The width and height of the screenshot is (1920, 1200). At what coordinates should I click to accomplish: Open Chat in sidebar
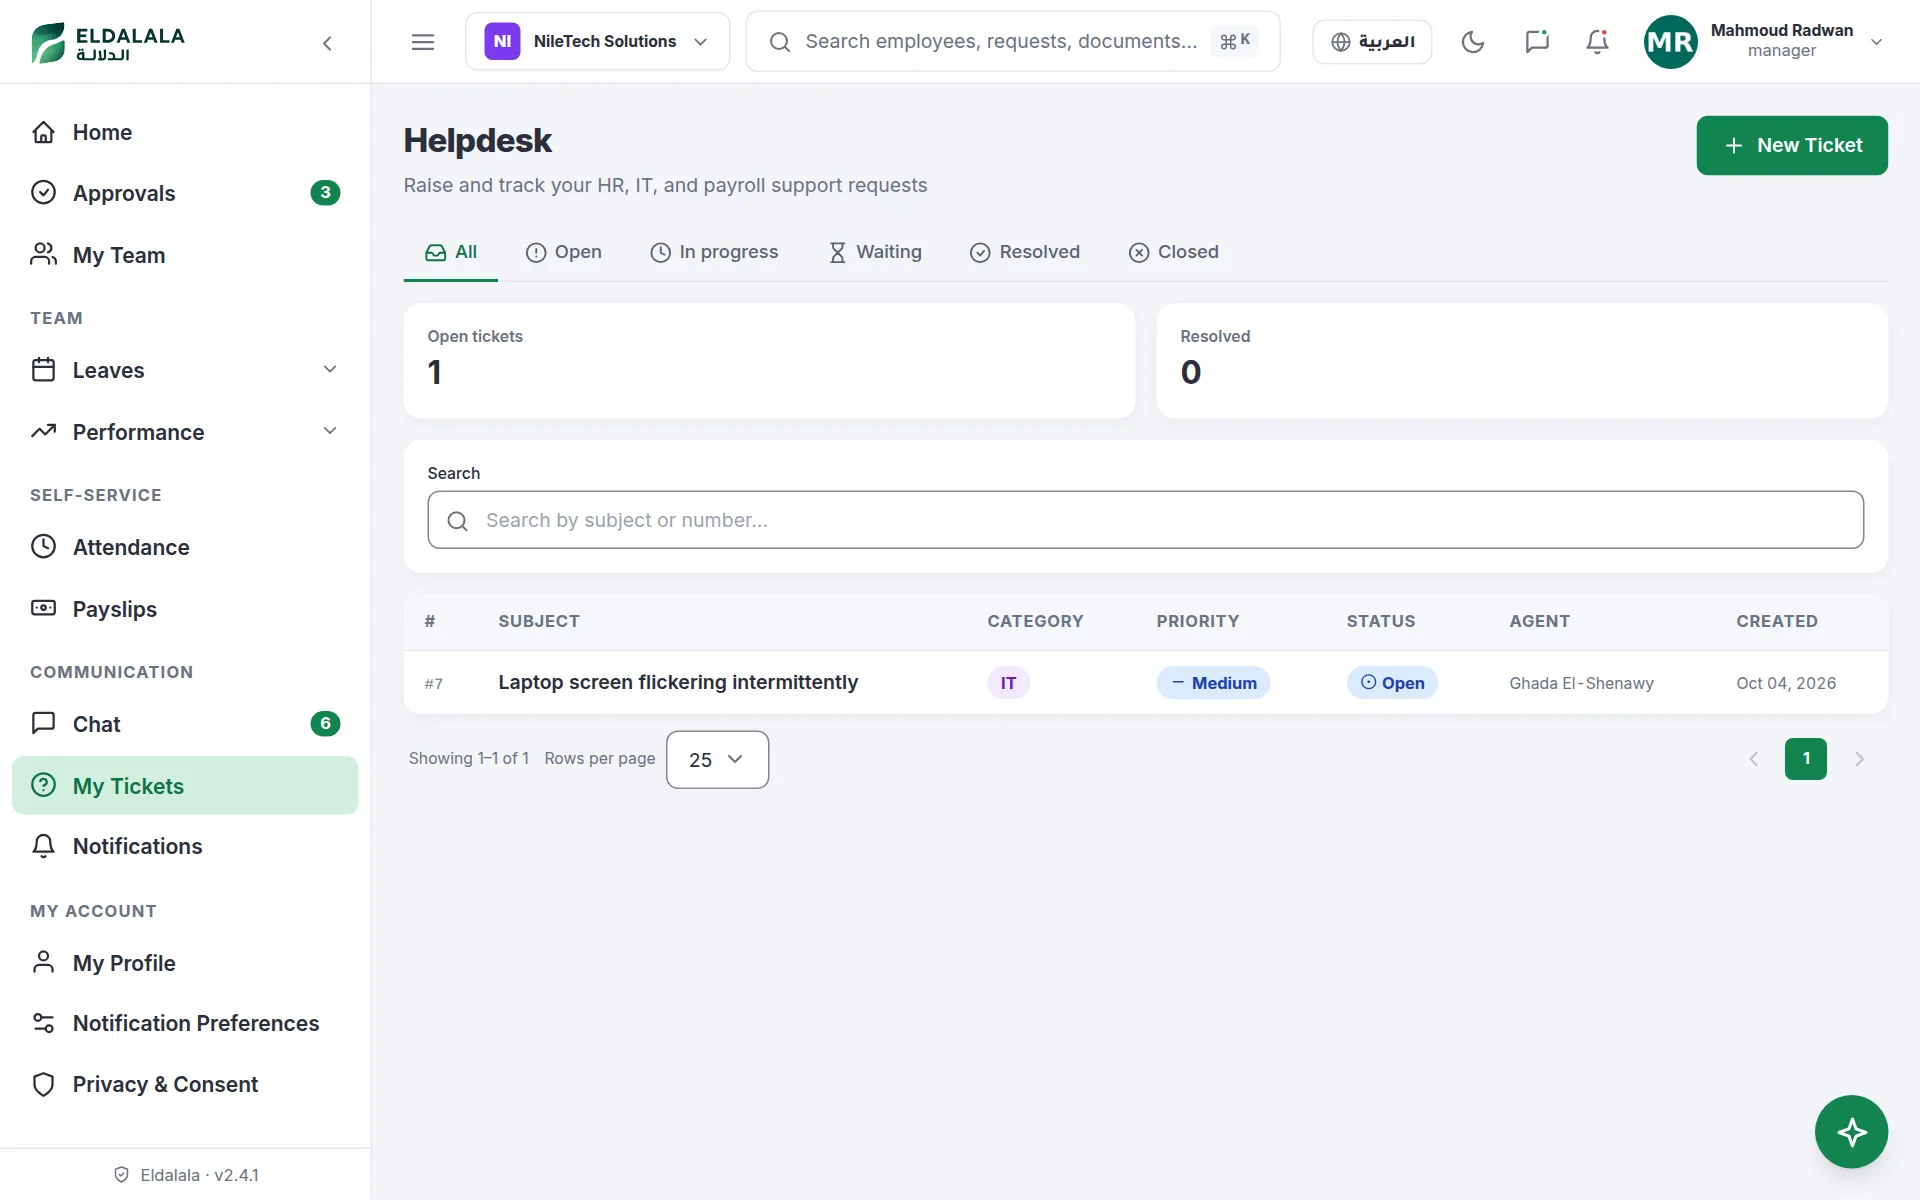click(185, 724)
